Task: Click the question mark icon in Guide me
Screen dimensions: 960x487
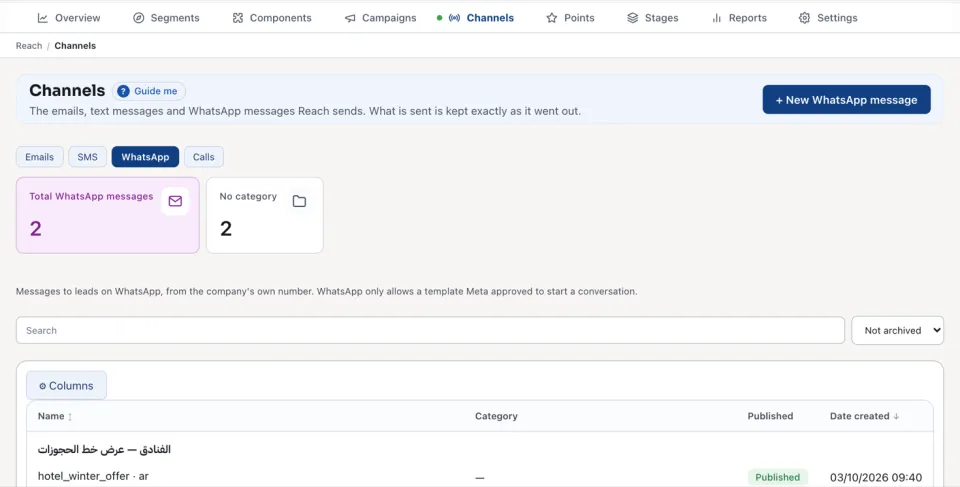Action: (x=123, y=91)
